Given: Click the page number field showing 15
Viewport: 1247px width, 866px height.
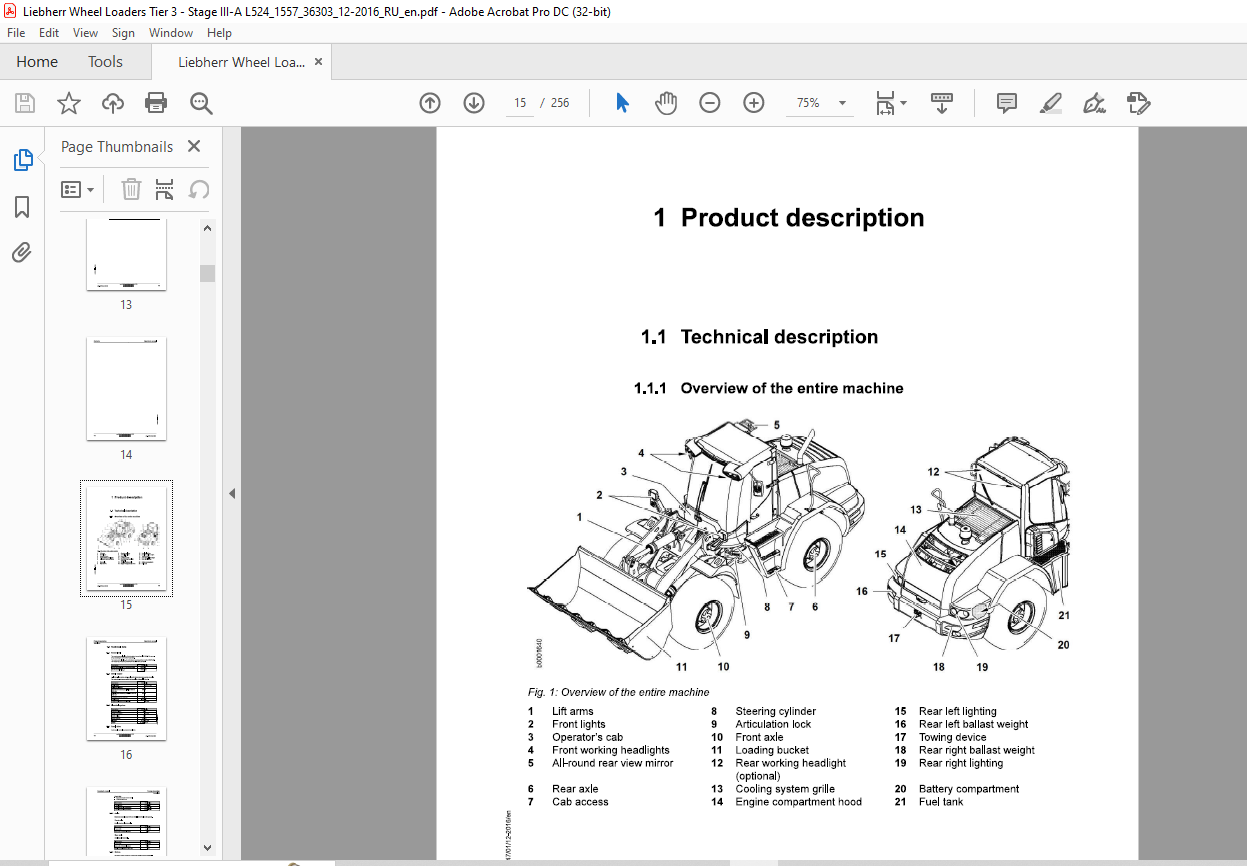Looking at the screenshot, I should [x=520, y=103].
